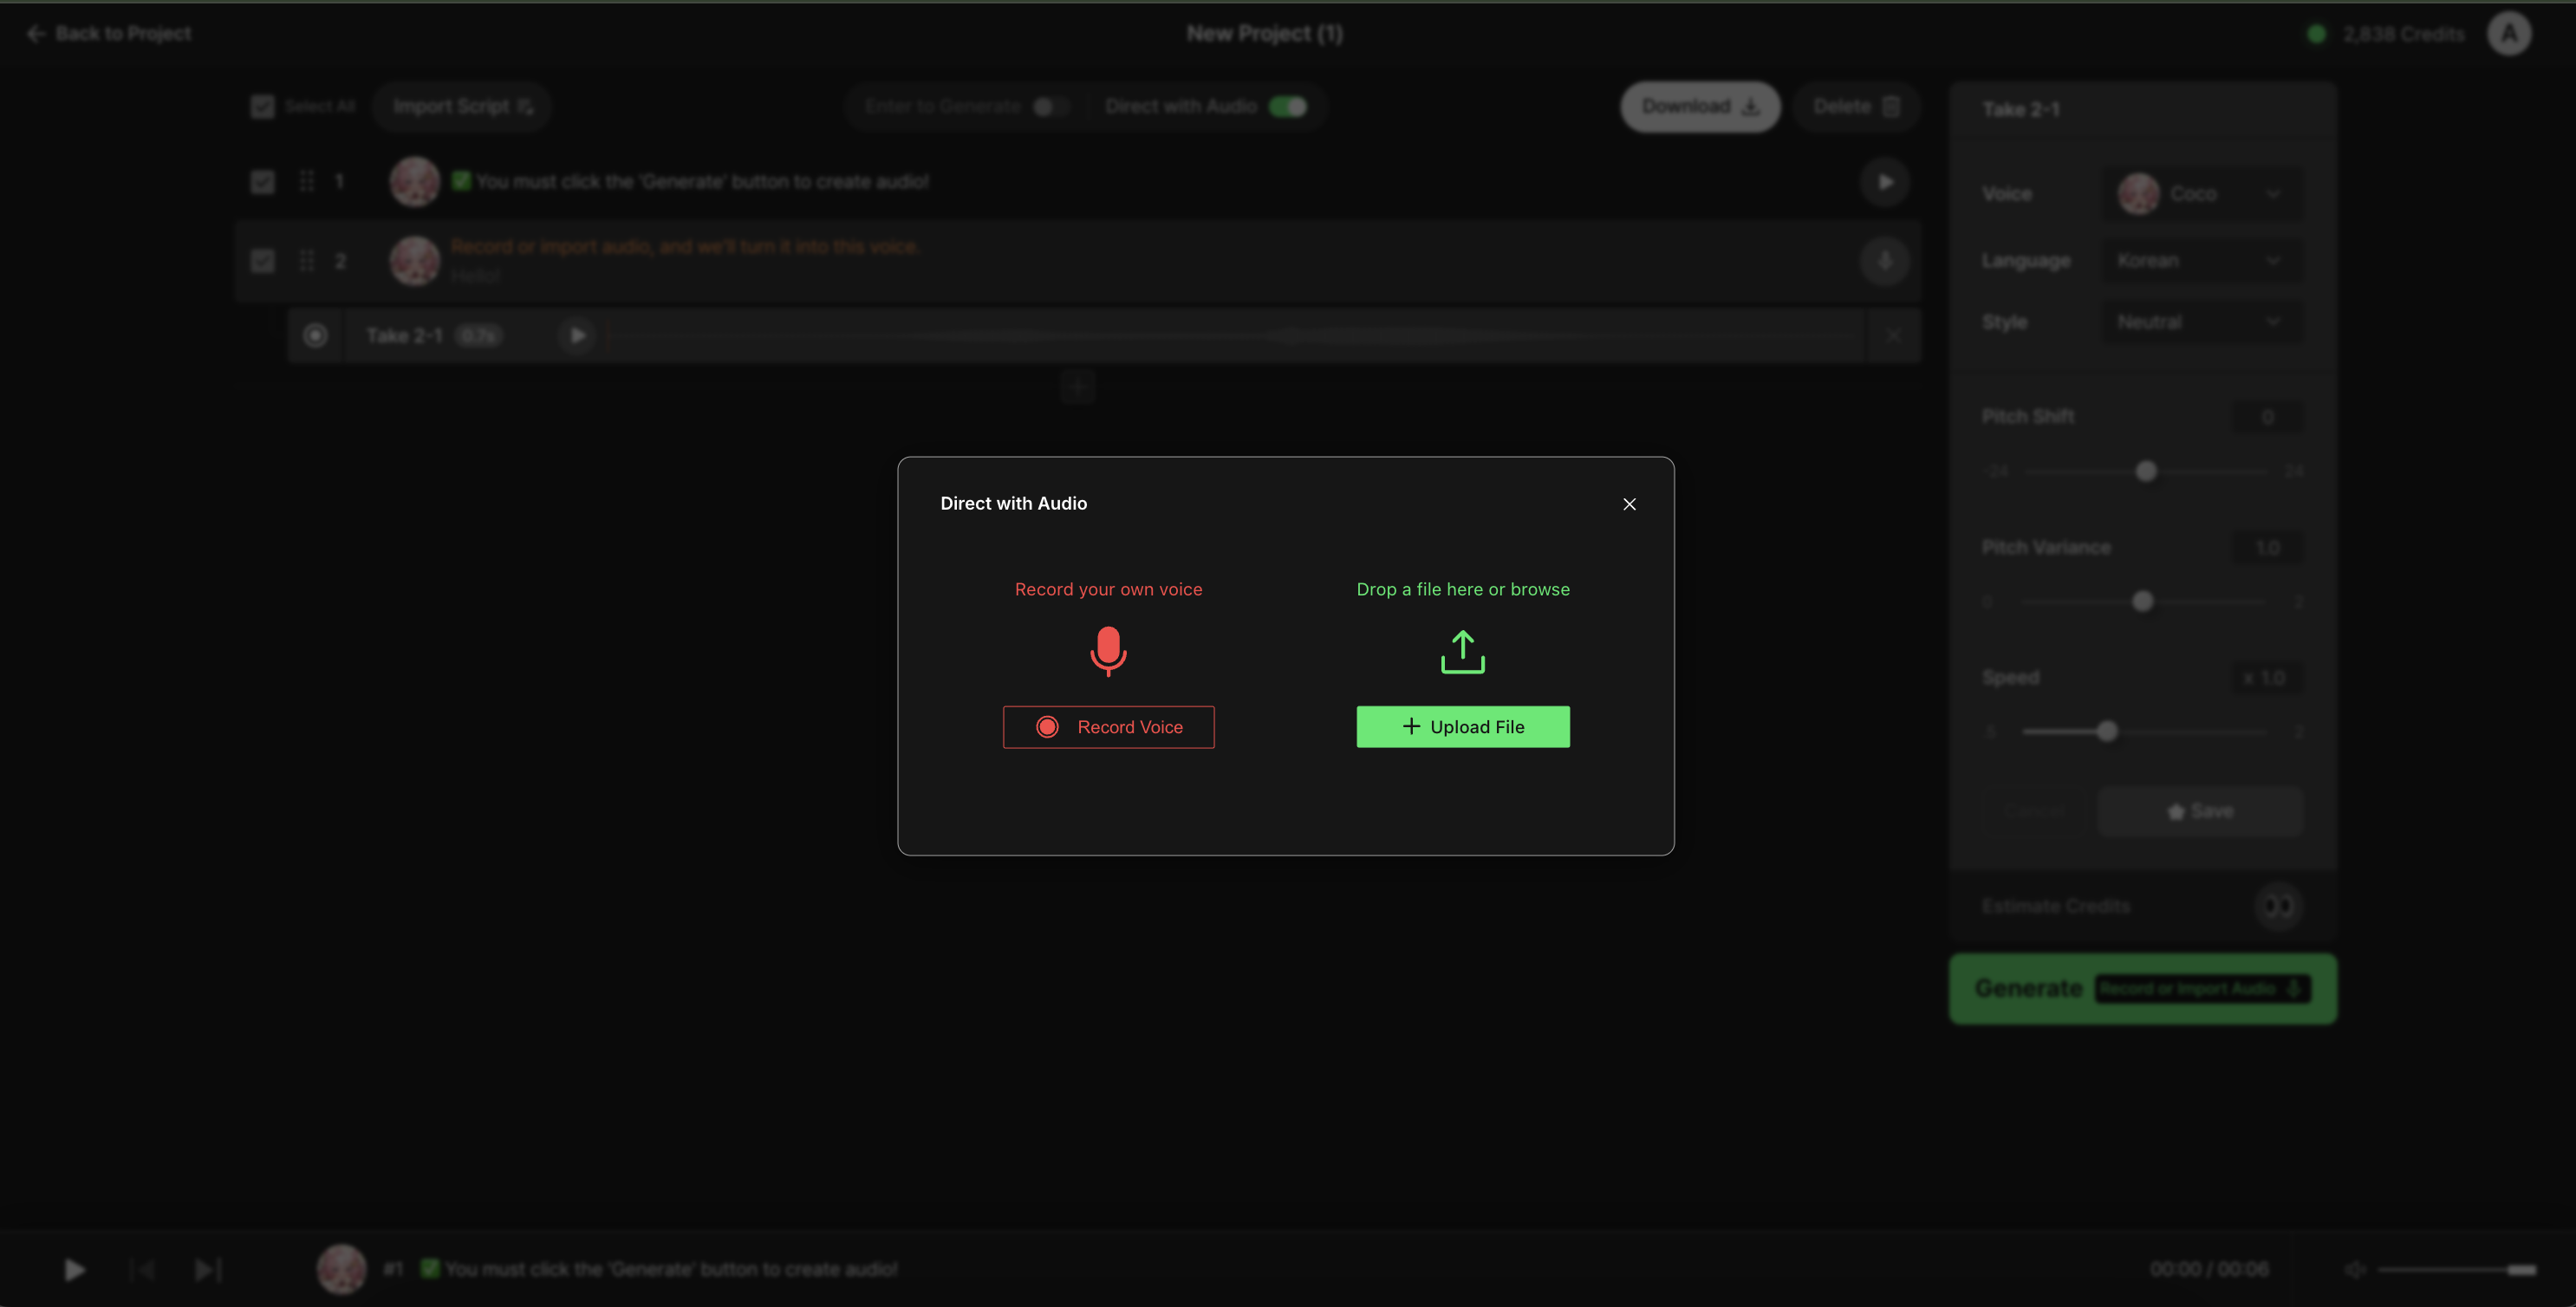
Task: Click the voice avatar on line 1
Action: (414, 182)
